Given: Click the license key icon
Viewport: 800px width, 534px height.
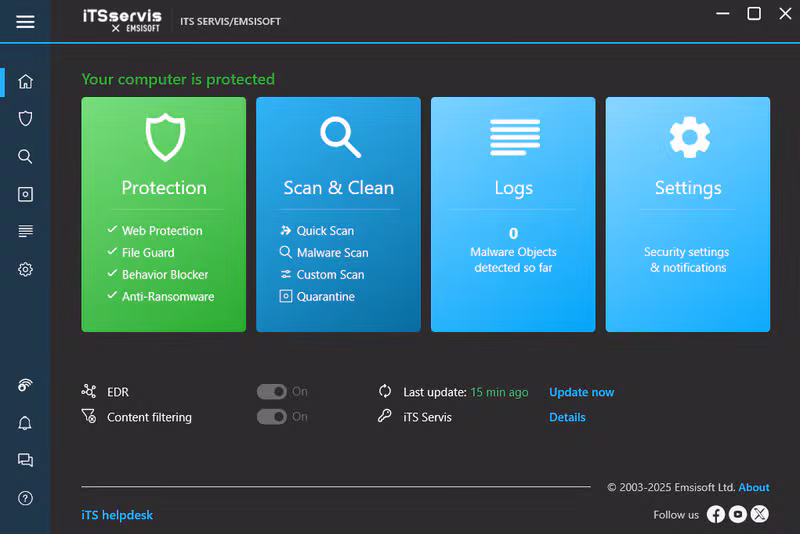Looking at the screenshot, I should pos(385,416).
